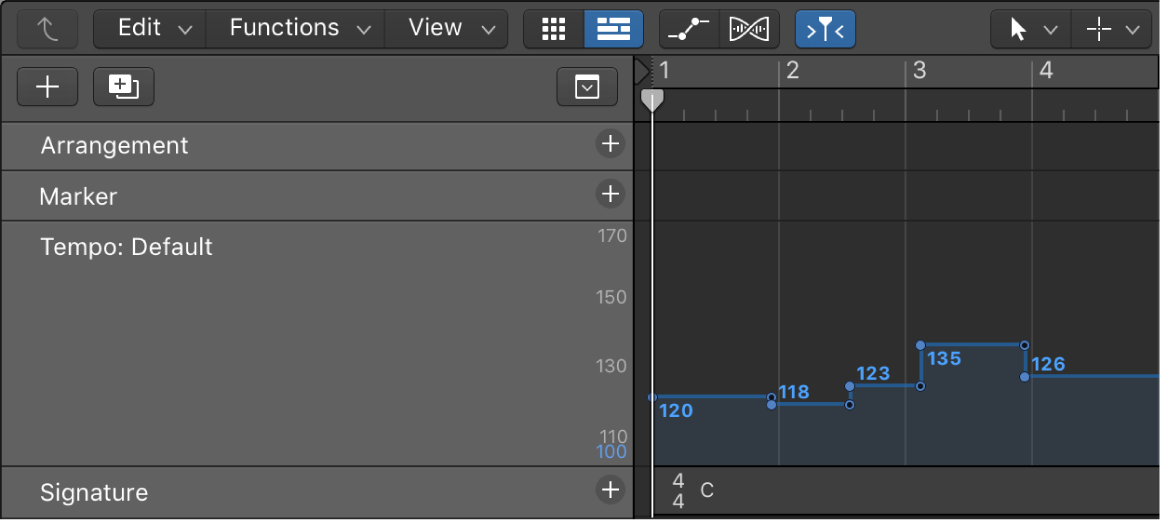
Task: Select the 118 tempo point
Action: (x=771, y=405)
